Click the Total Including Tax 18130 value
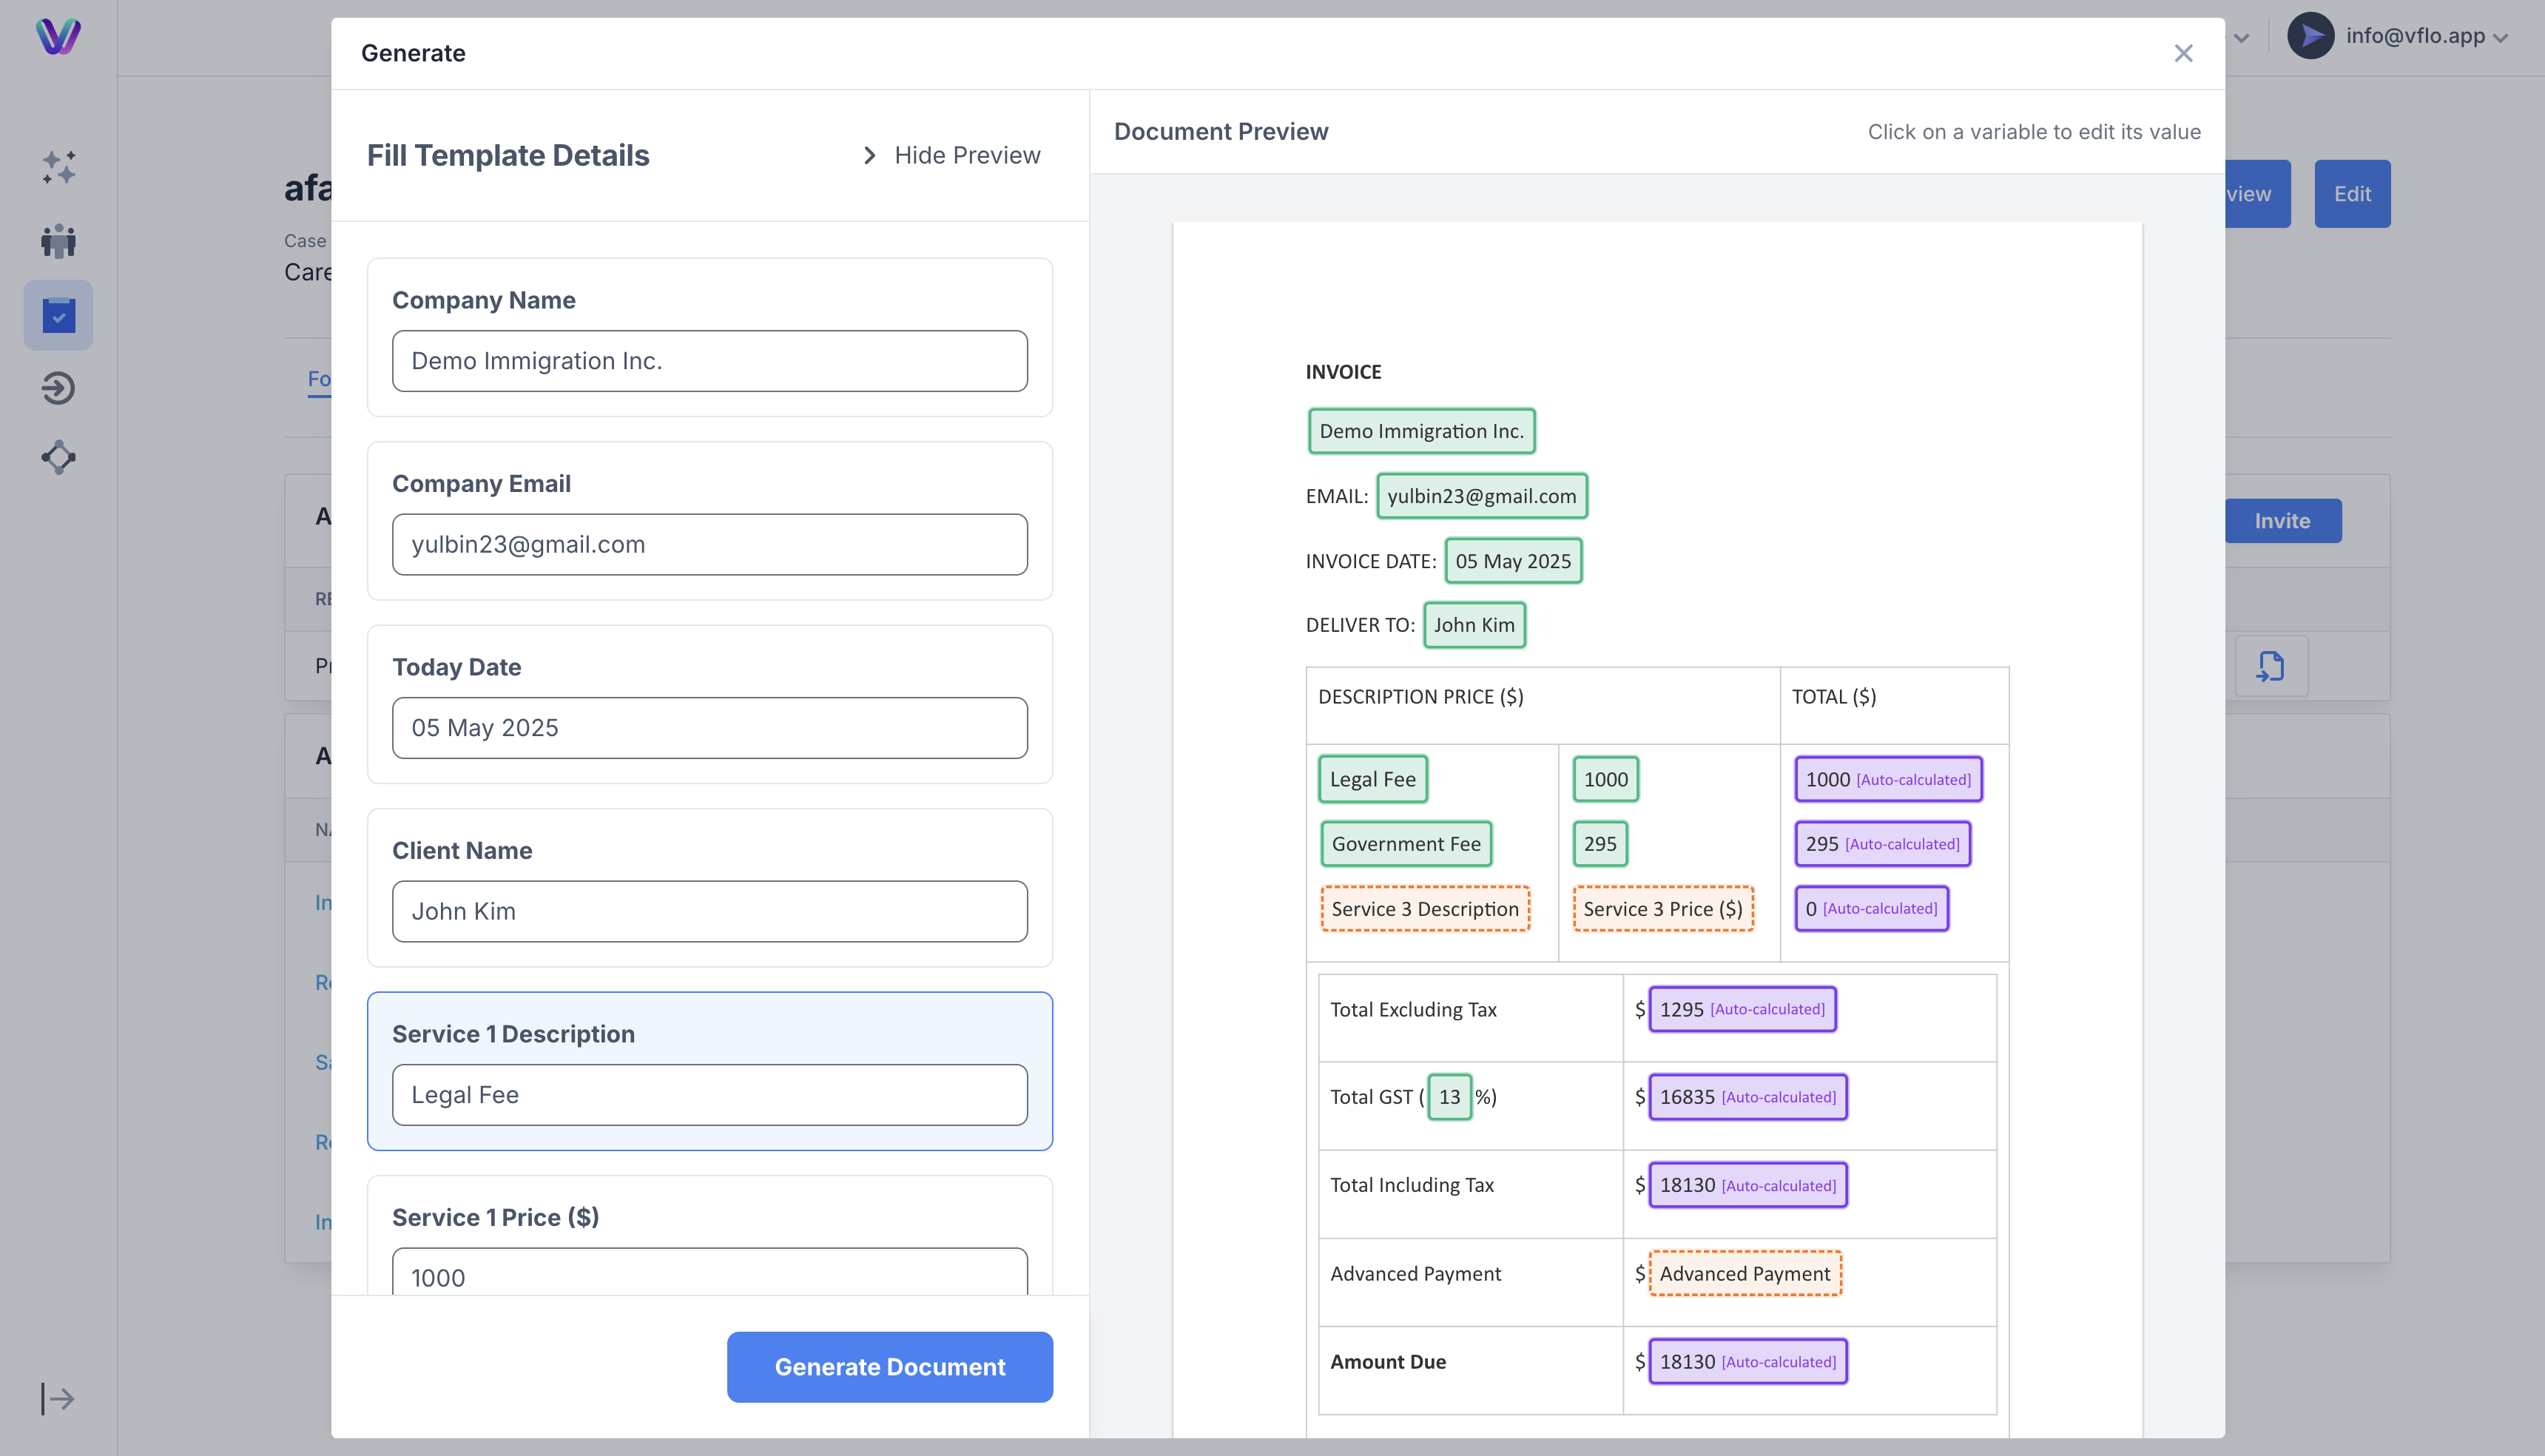2545x1456 pixels. [x=1747, y=1186]
